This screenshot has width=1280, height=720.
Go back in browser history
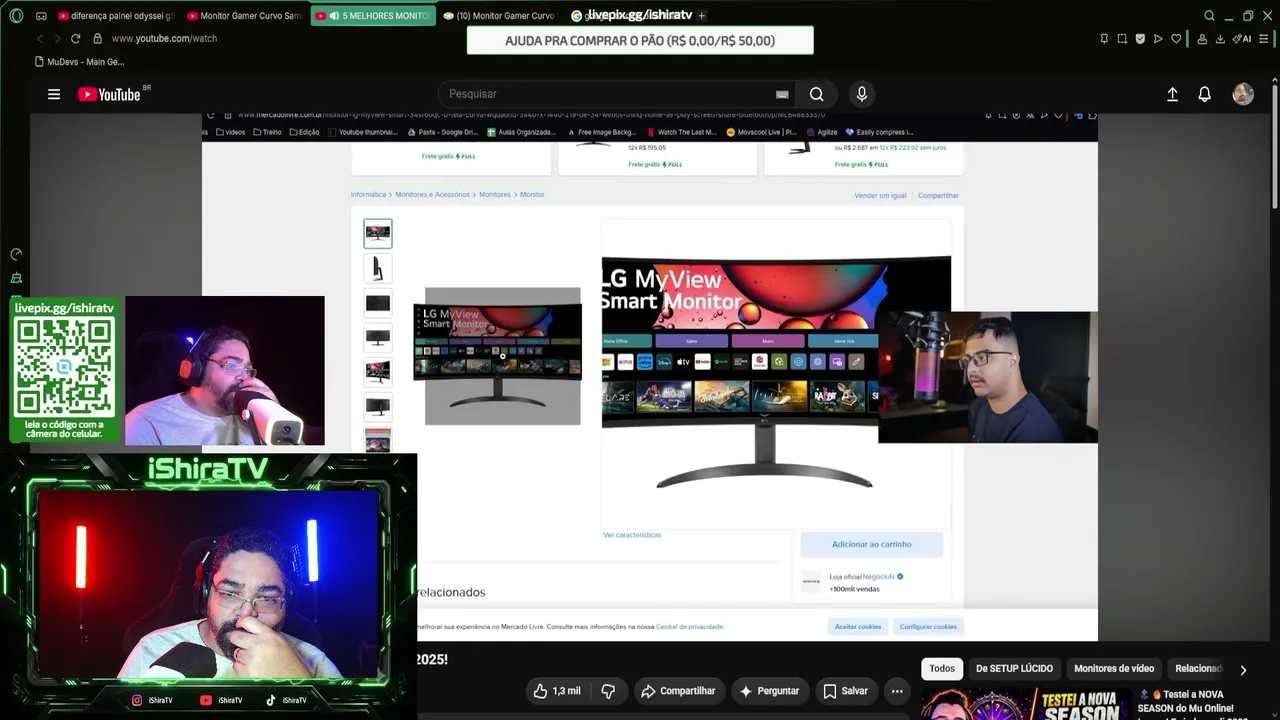coord(40,38)
